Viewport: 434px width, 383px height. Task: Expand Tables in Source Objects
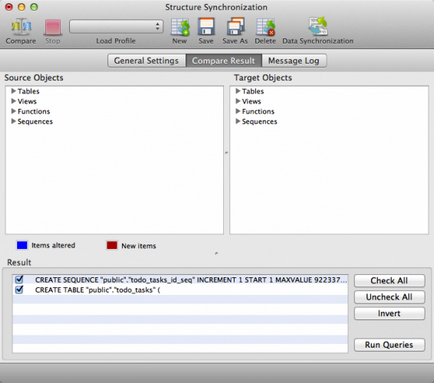(x=13, y=91)
